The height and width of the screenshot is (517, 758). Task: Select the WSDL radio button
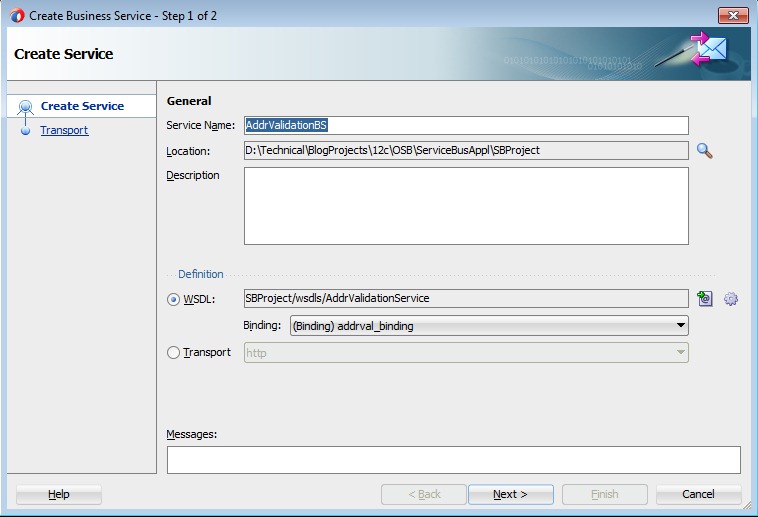[174, 299]
